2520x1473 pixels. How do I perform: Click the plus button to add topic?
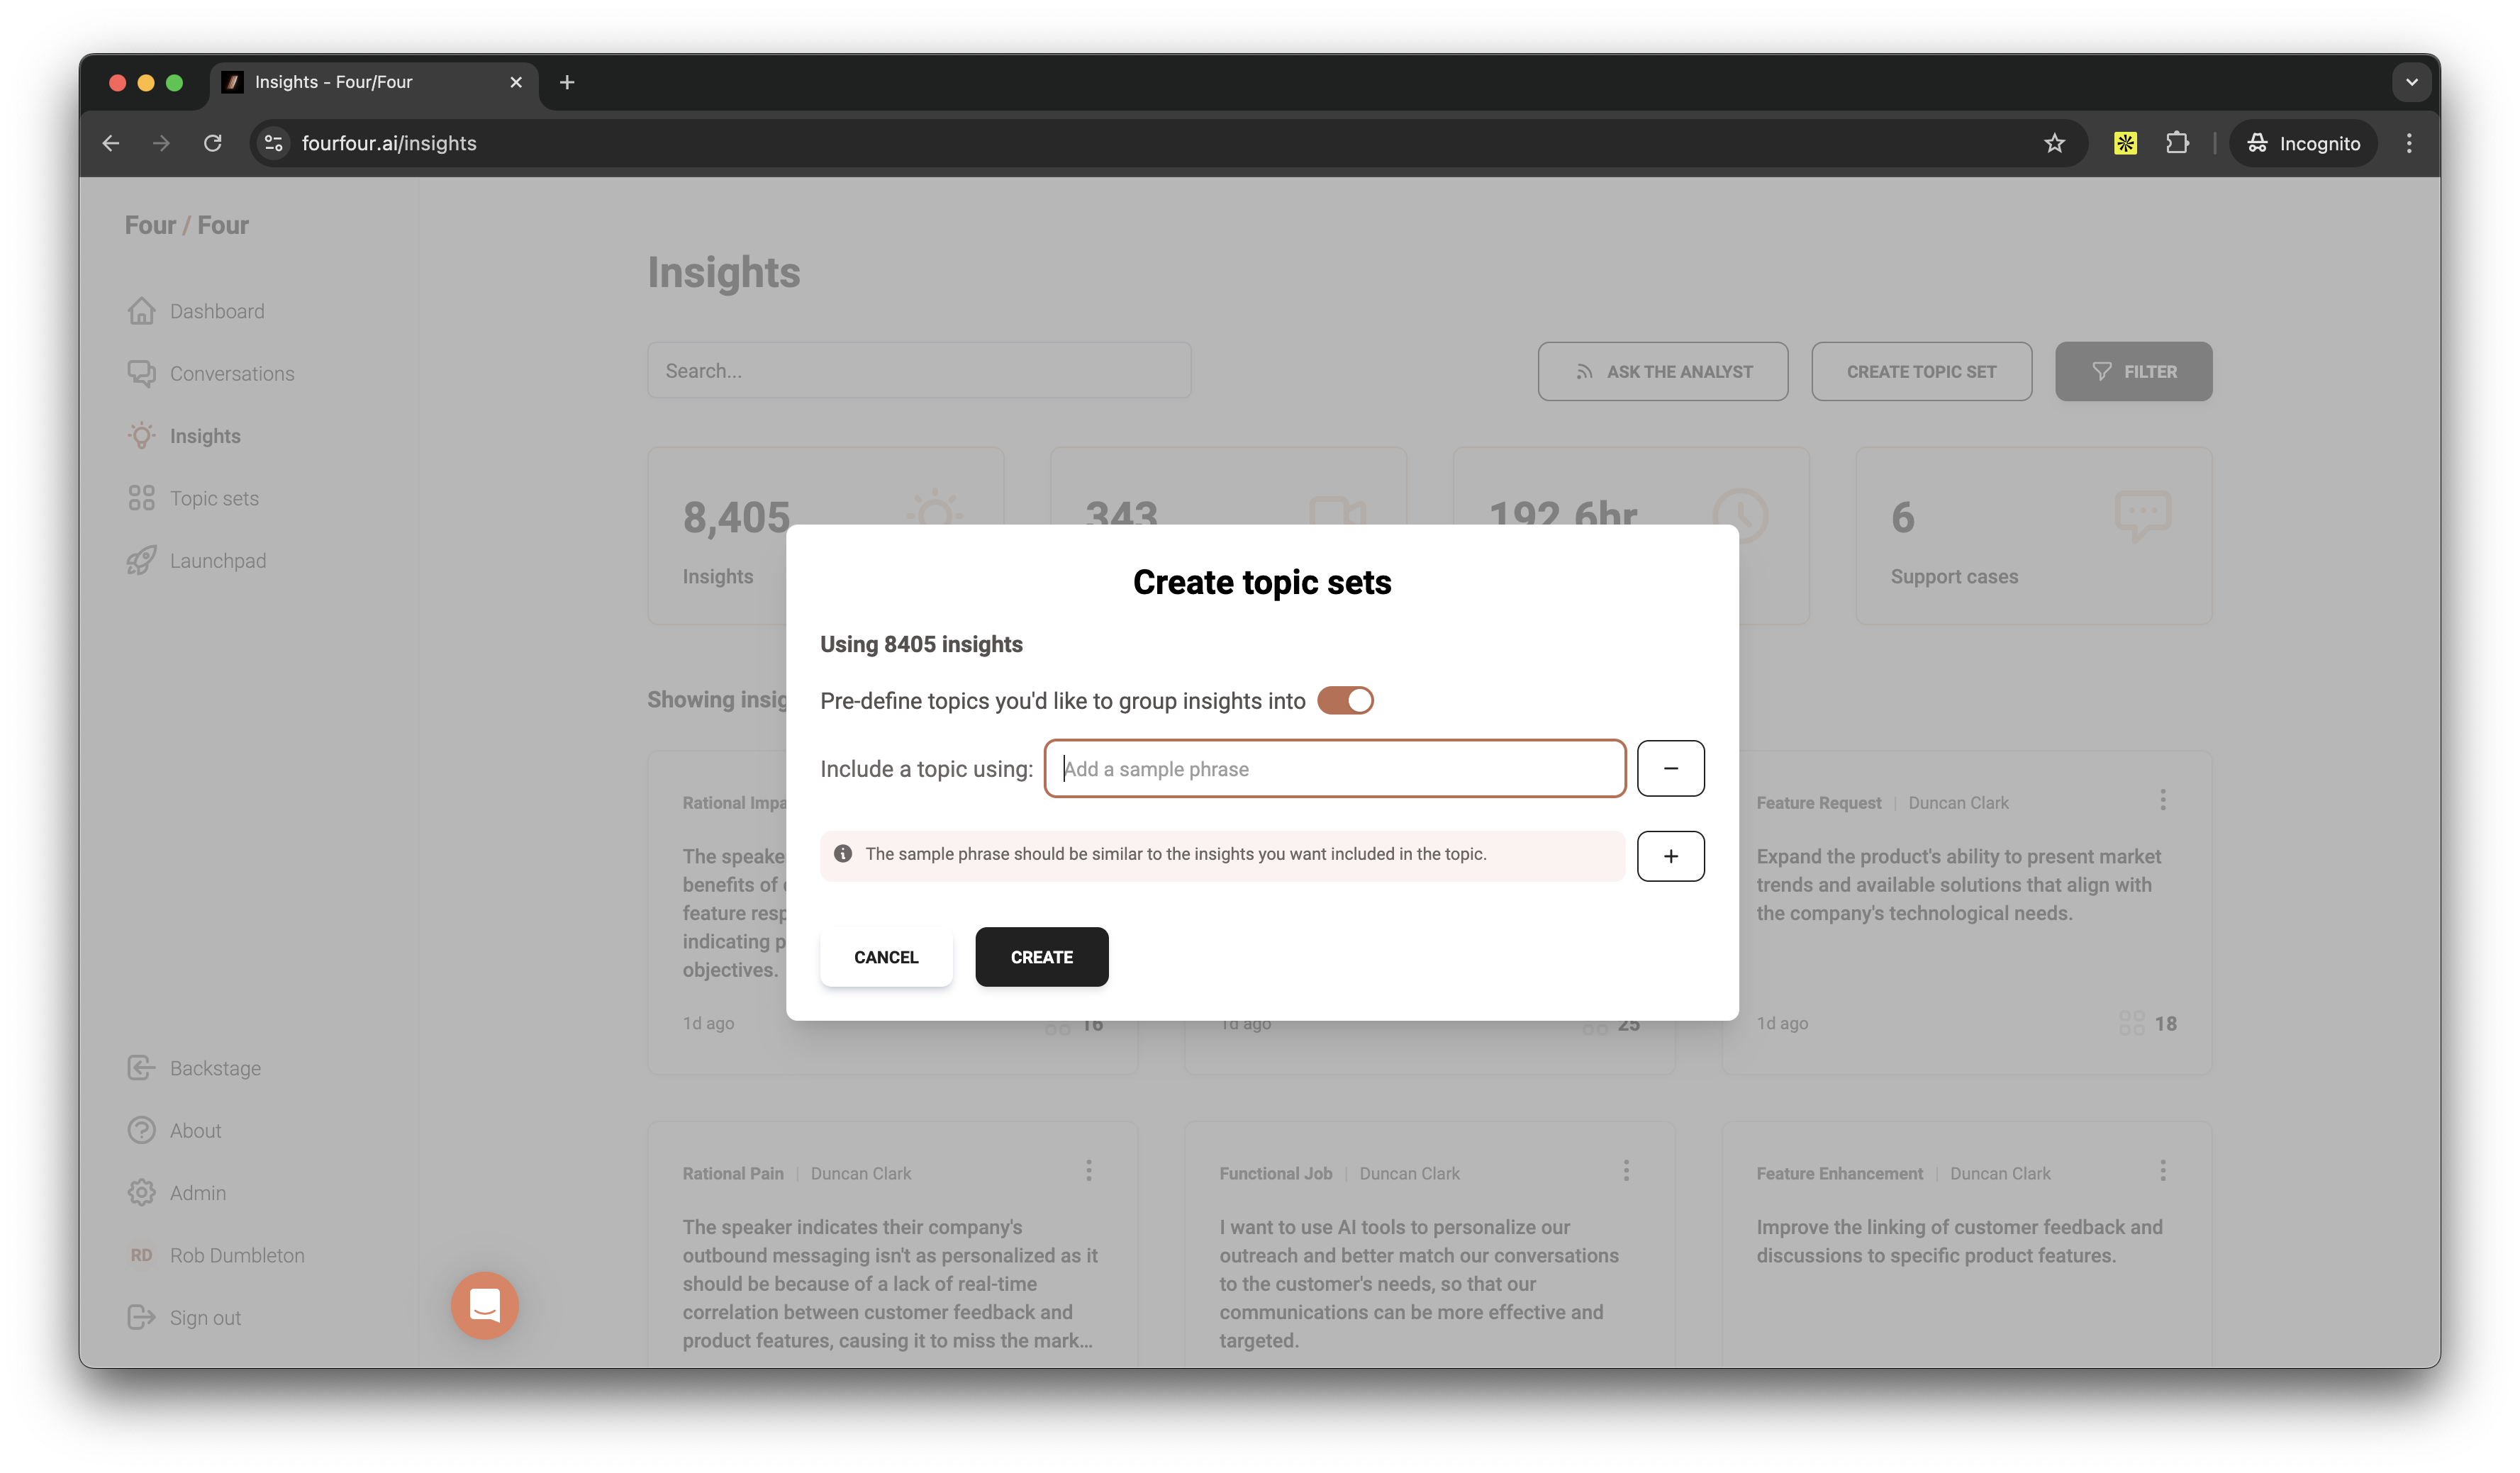[x=1670, y=856]
